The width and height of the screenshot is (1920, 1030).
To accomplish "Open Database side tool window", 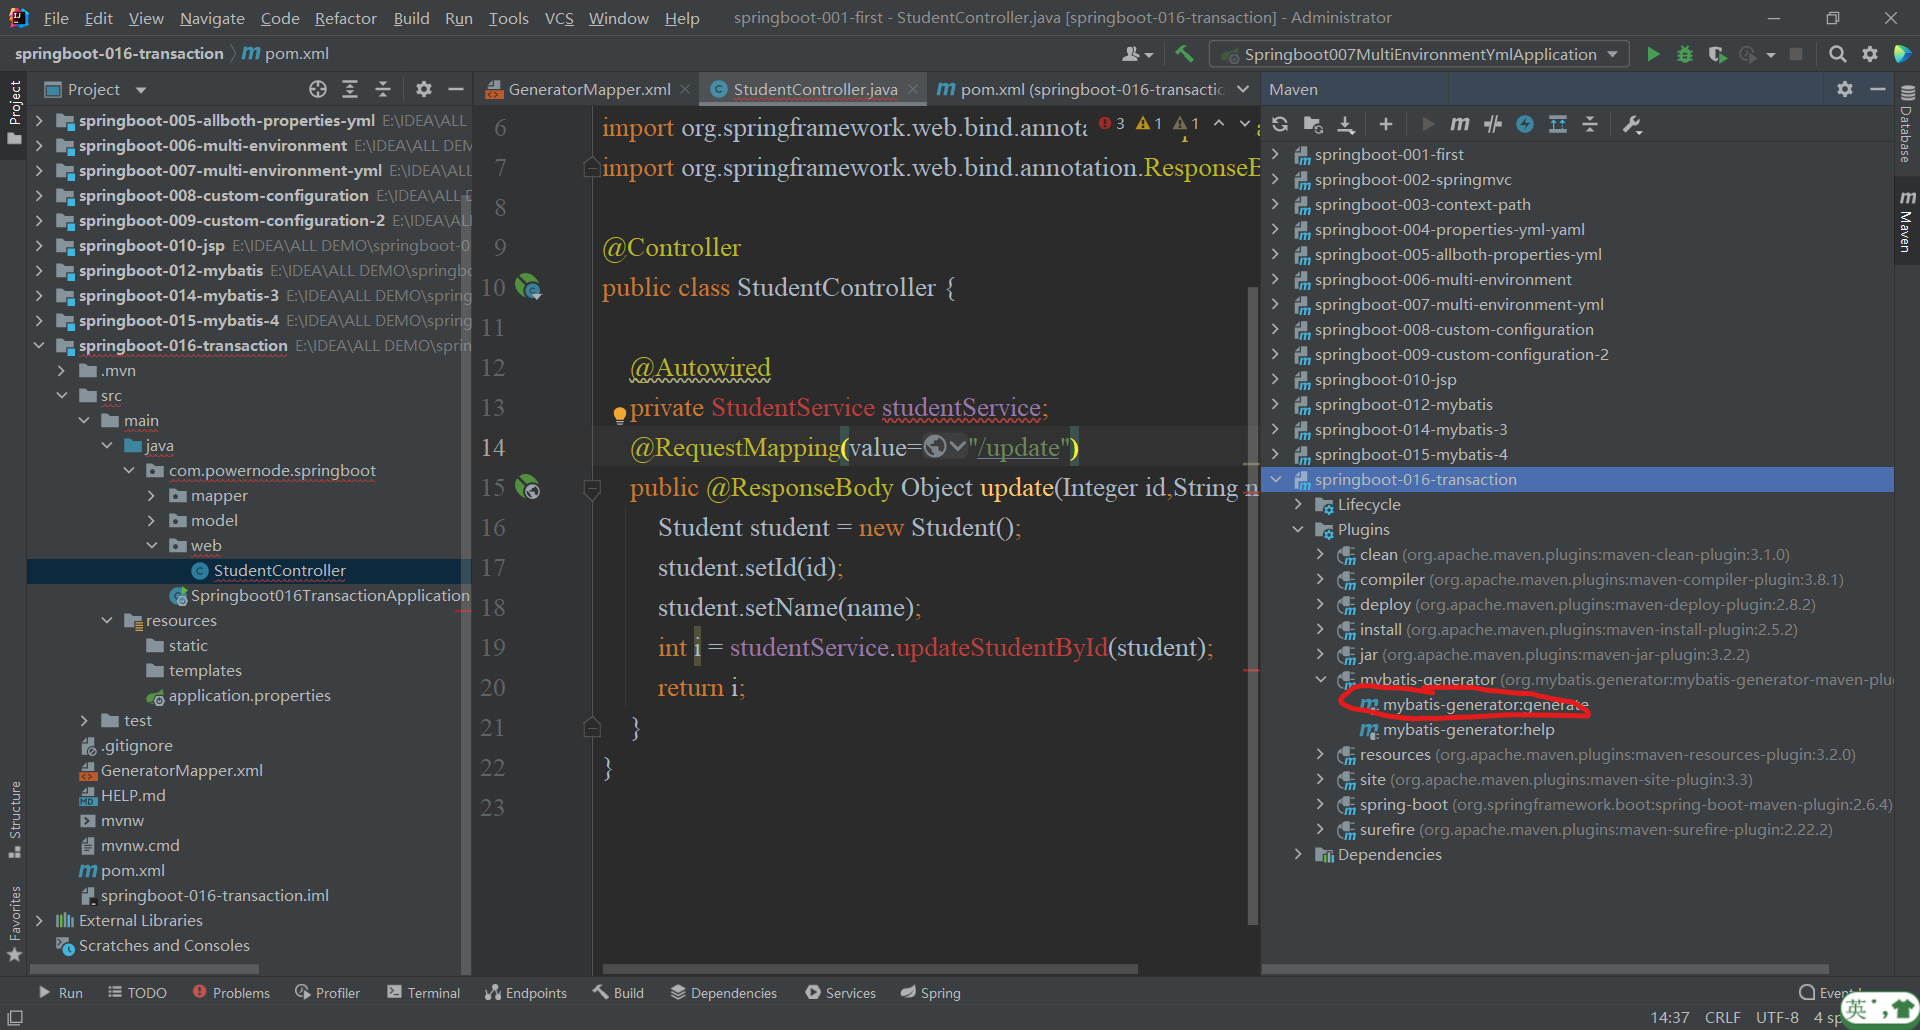I will point(1907,125).
